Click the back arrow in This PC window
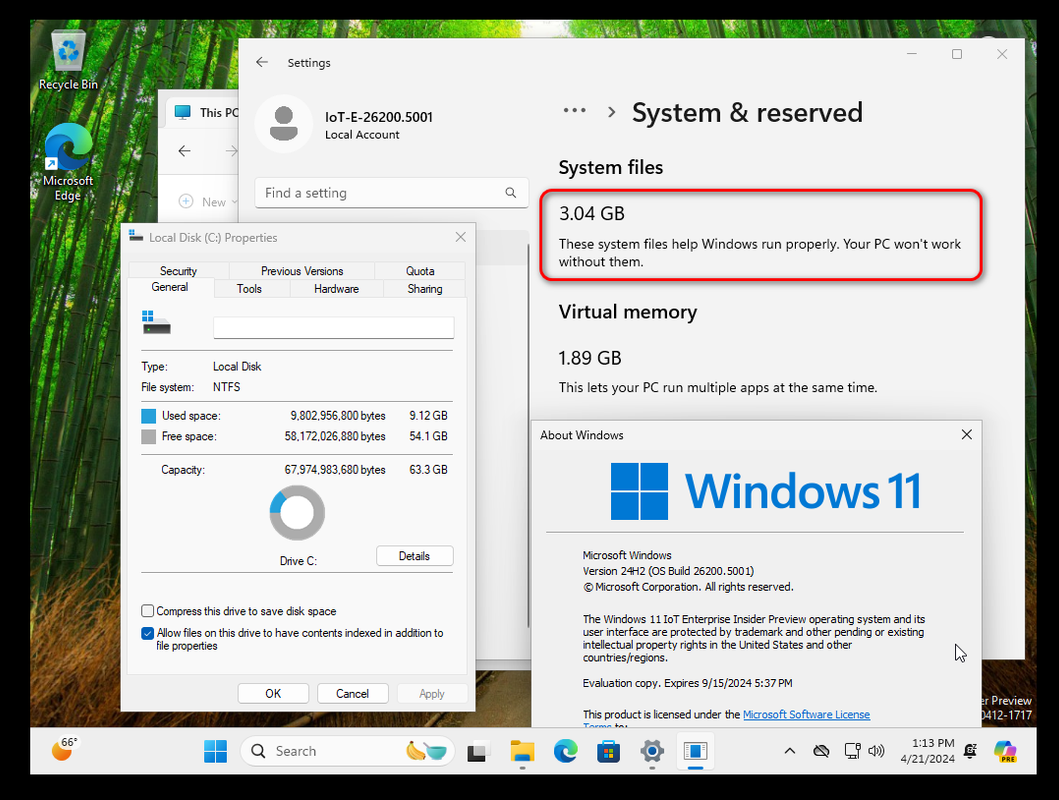1059x800 pixels. (184, 151)
